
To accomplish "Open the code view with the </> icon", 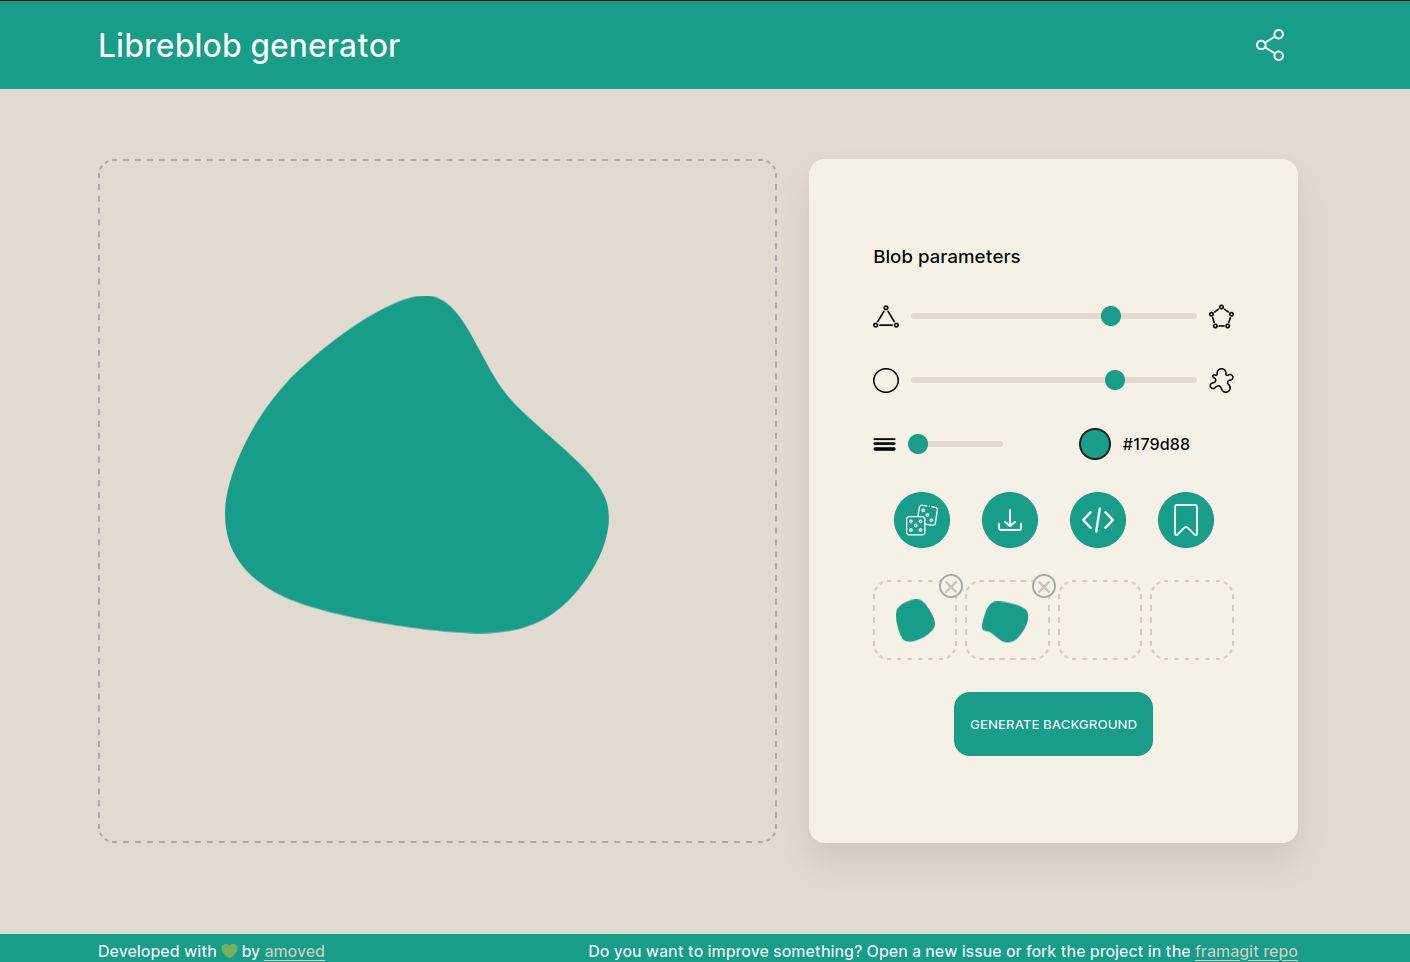I will [1097, 519].
